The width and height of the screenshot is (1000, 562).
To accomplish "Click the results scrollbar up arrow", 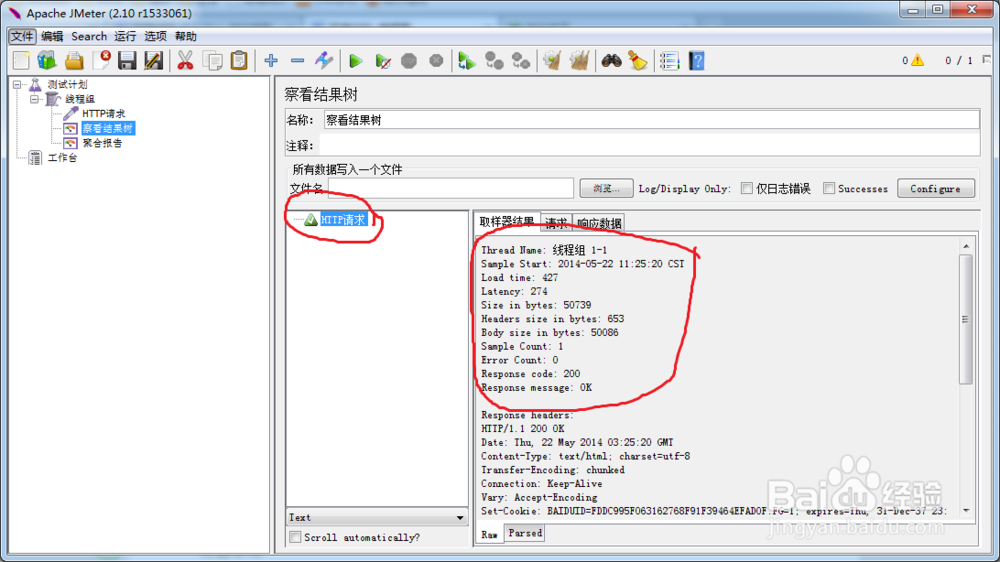I will [966, 246].
